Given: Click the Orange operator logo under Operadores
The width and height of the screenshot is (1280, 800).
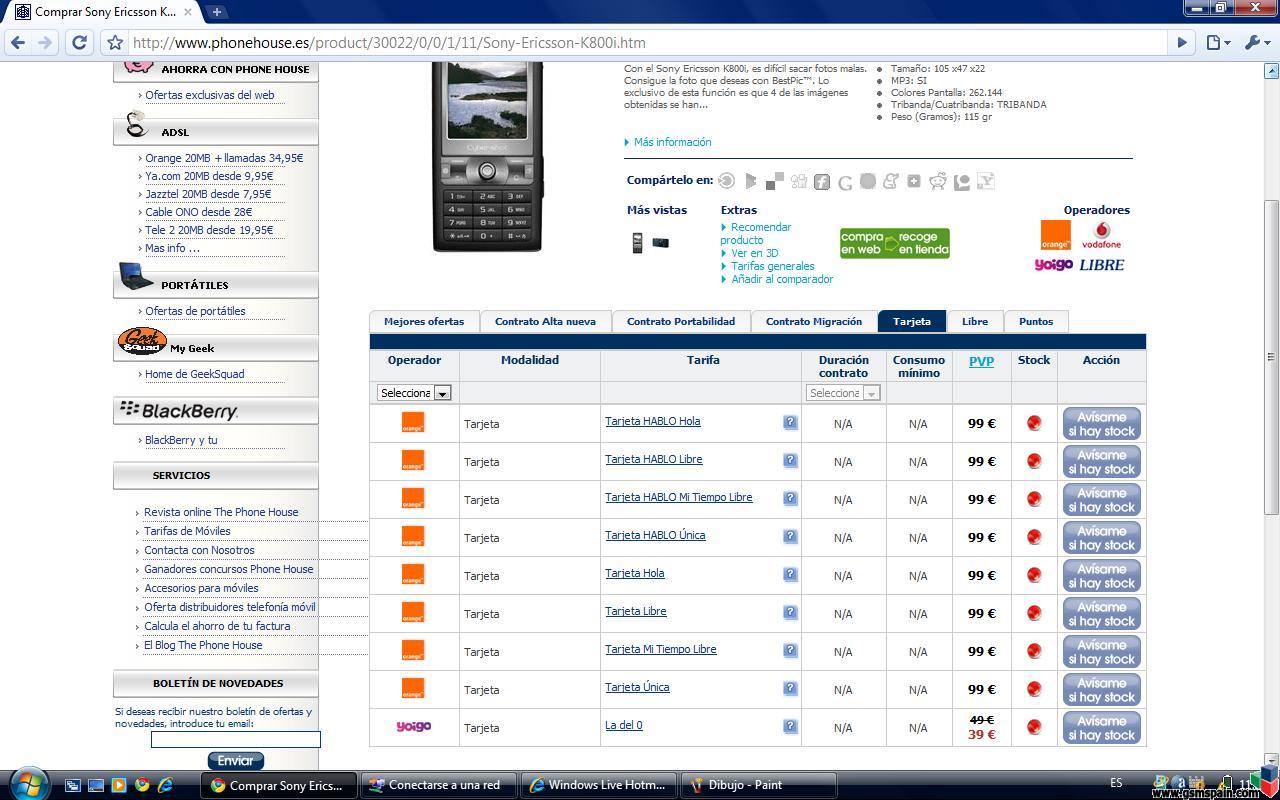Looking at the screenshot, I should click(x=1055, y=235).
